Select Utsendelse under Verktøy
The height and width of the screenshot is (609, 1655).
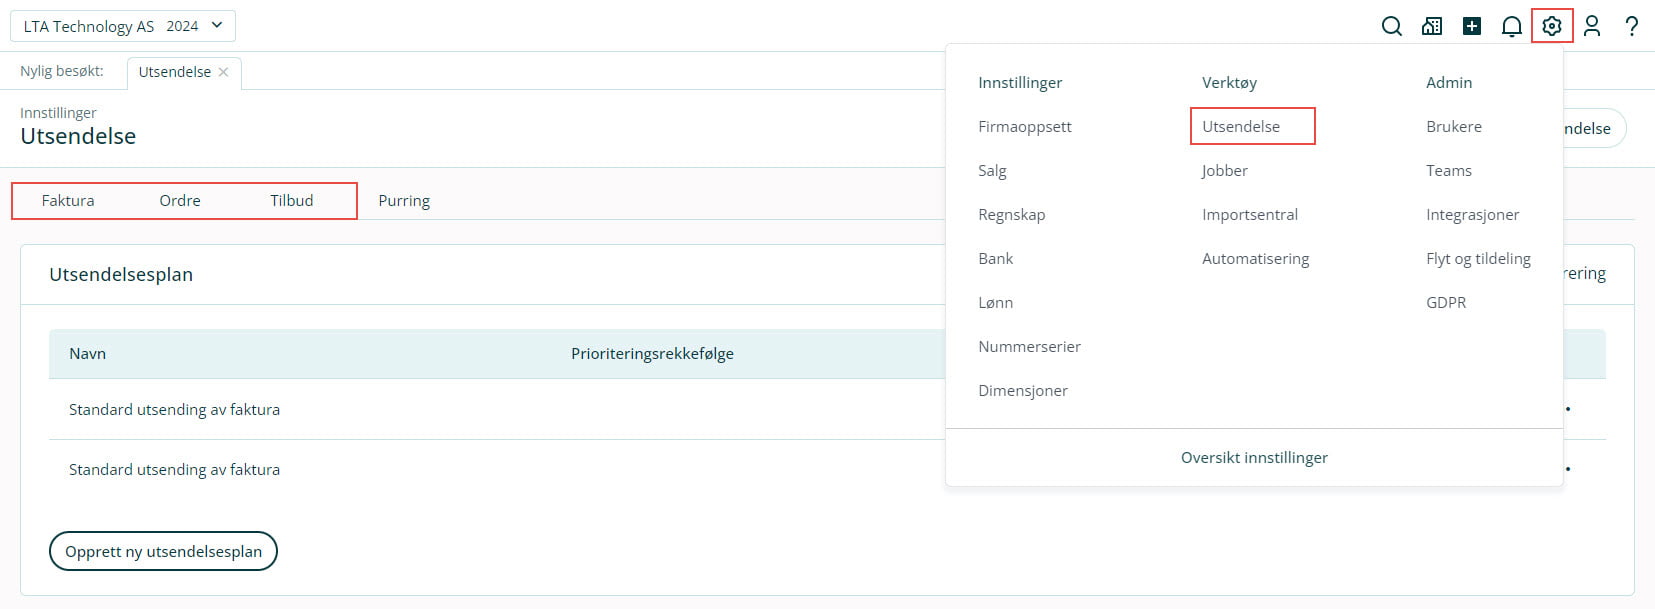(1241, 126)
